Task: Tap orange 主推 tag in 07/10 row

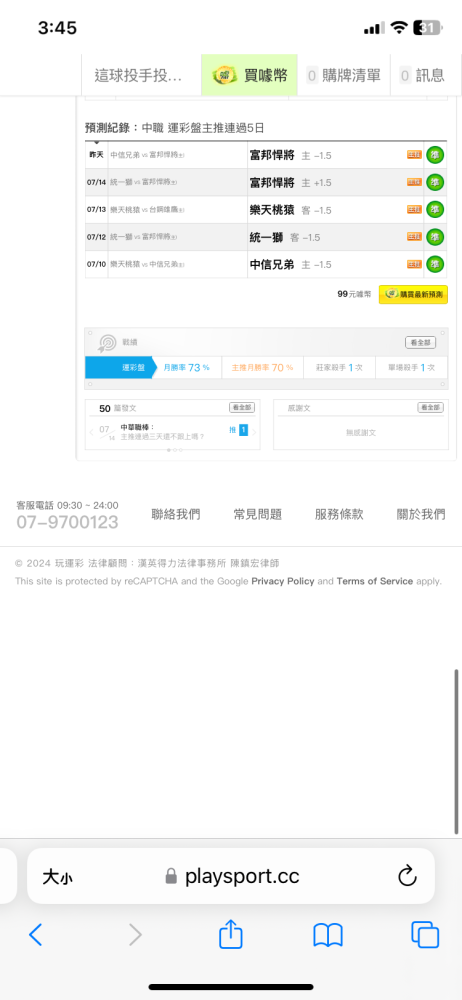Action: coord(414,264)
